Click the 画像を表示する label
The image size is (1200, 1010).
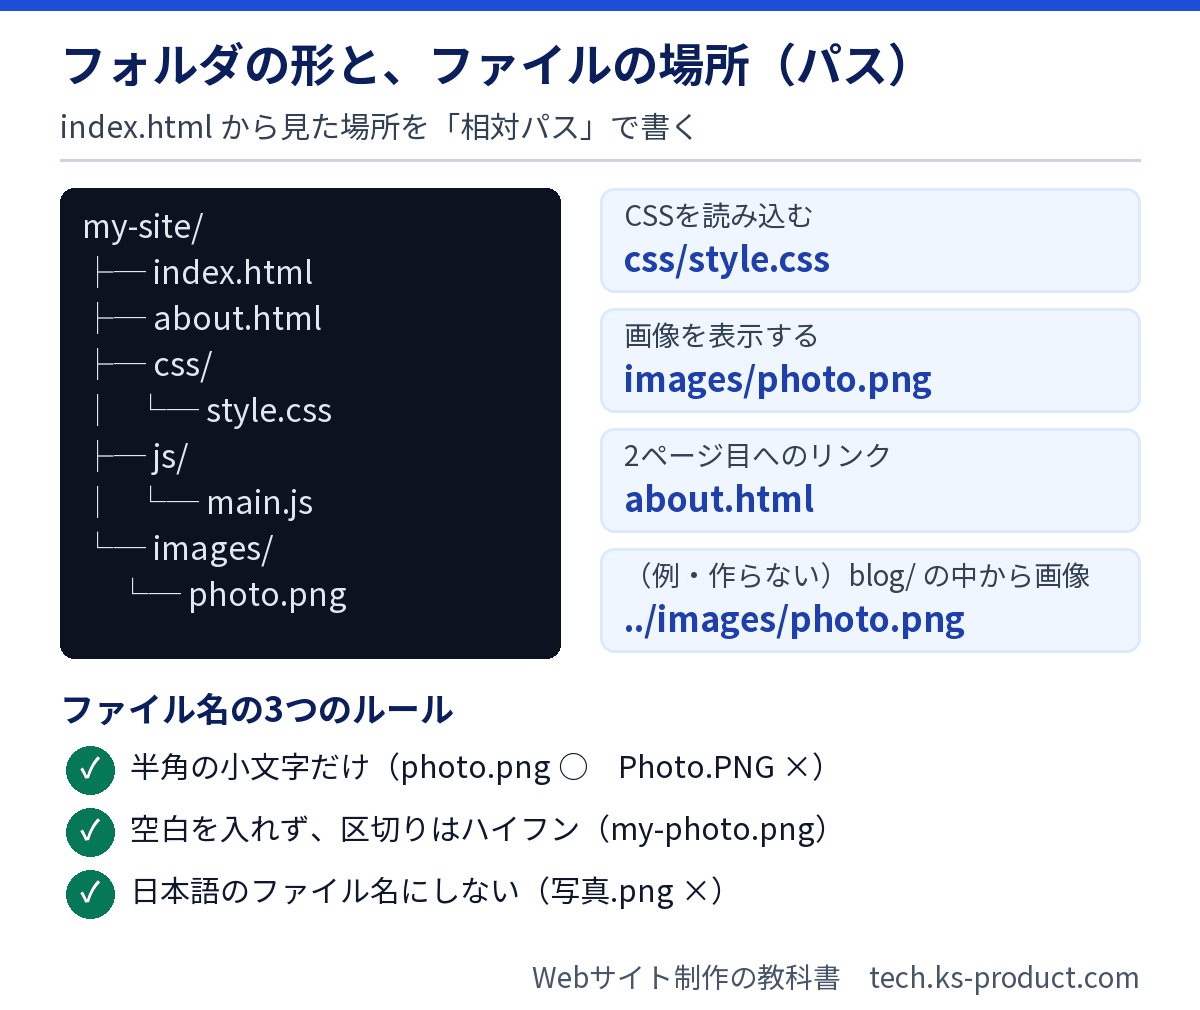point(721,336)
